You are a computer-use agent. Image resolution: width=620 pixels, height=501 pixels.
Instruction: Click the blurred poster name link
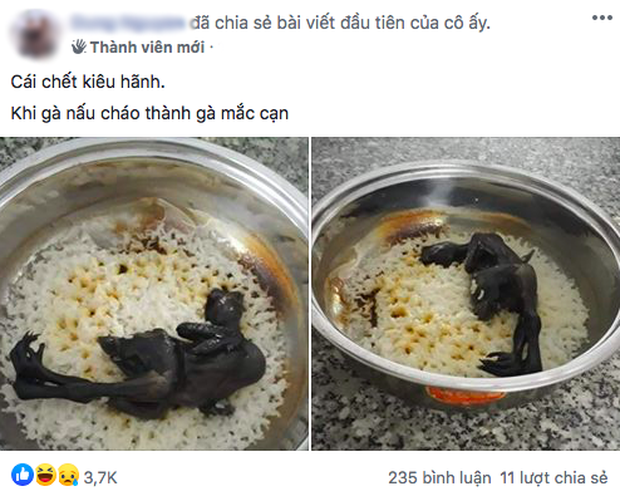click(x=130, y=23)
